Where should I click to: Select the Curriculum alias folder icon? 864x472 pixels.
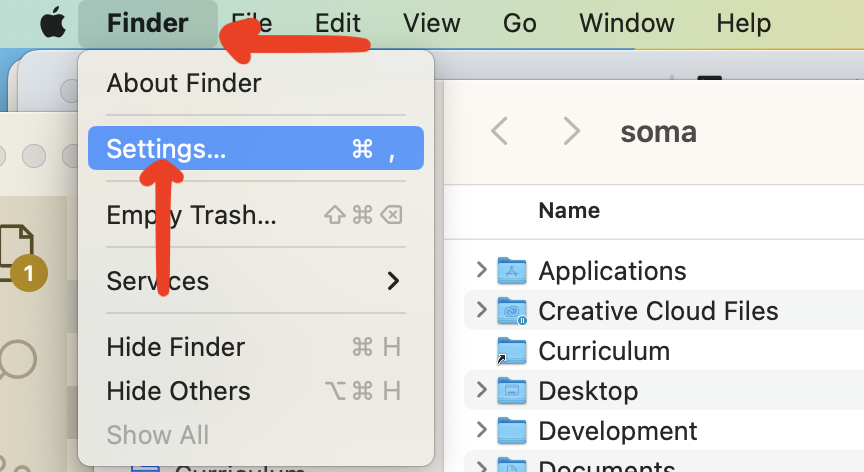pos(511,351)
